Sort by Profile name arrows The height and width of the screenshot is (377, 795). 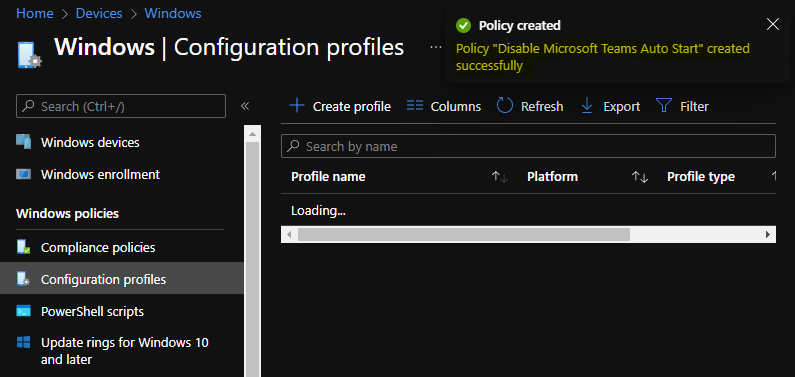[x=499, y=177]
